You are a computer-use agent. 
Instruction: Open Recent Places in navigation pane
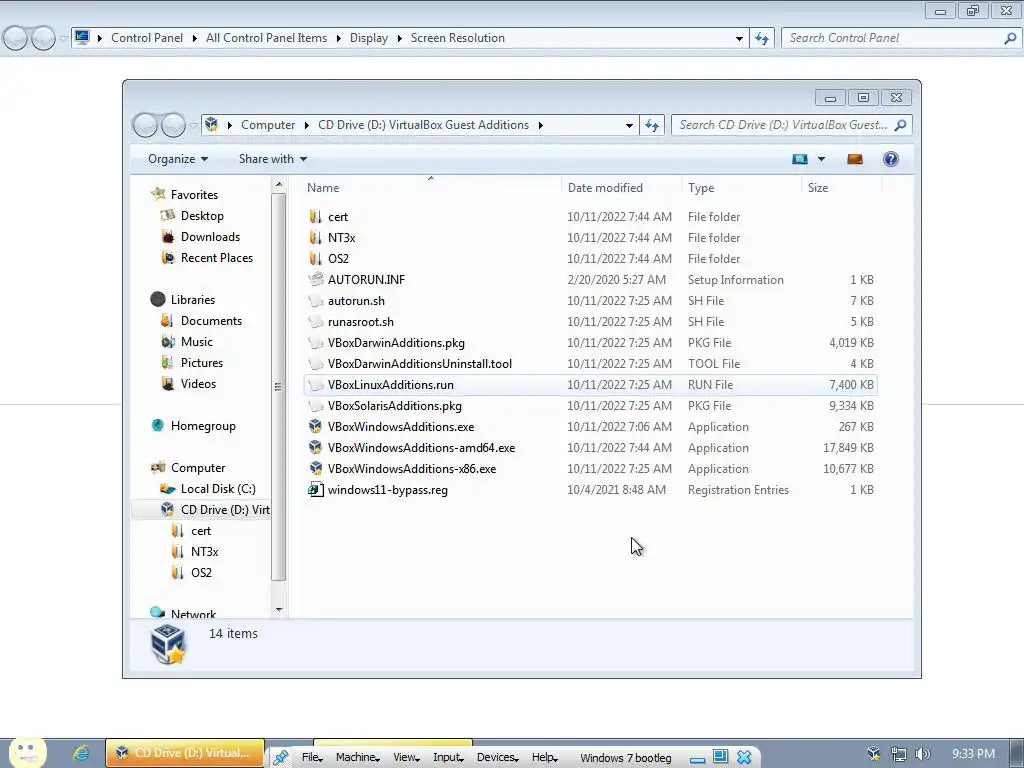pos(216,258)
